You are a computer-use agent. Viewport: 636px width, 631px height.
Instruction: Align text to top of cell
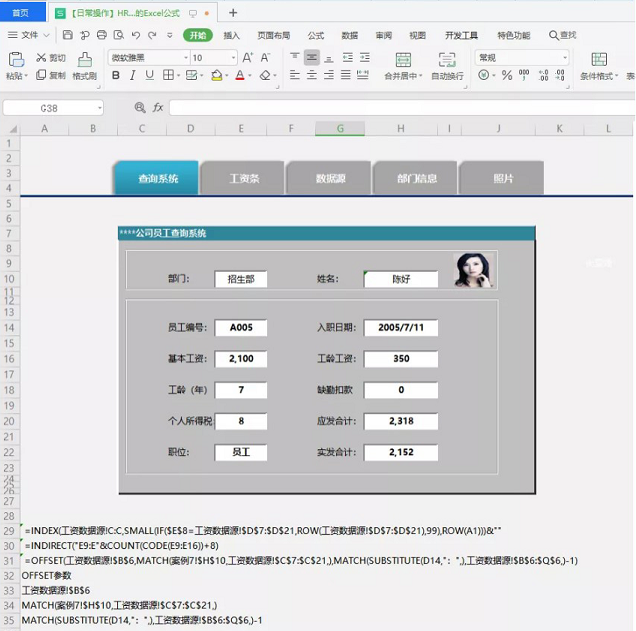coord(295,58)
